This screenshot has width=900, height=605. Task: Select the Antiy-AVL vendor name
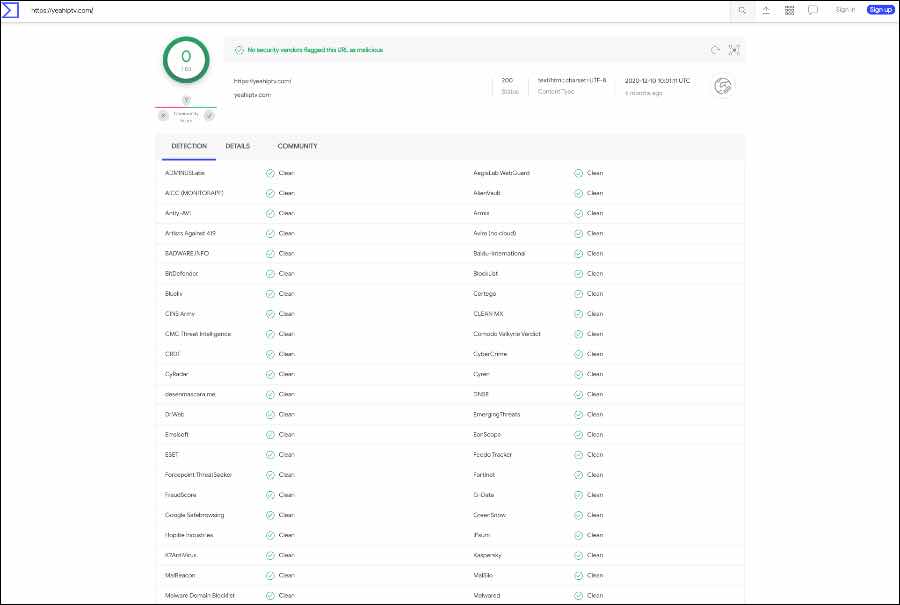(177, 213)
